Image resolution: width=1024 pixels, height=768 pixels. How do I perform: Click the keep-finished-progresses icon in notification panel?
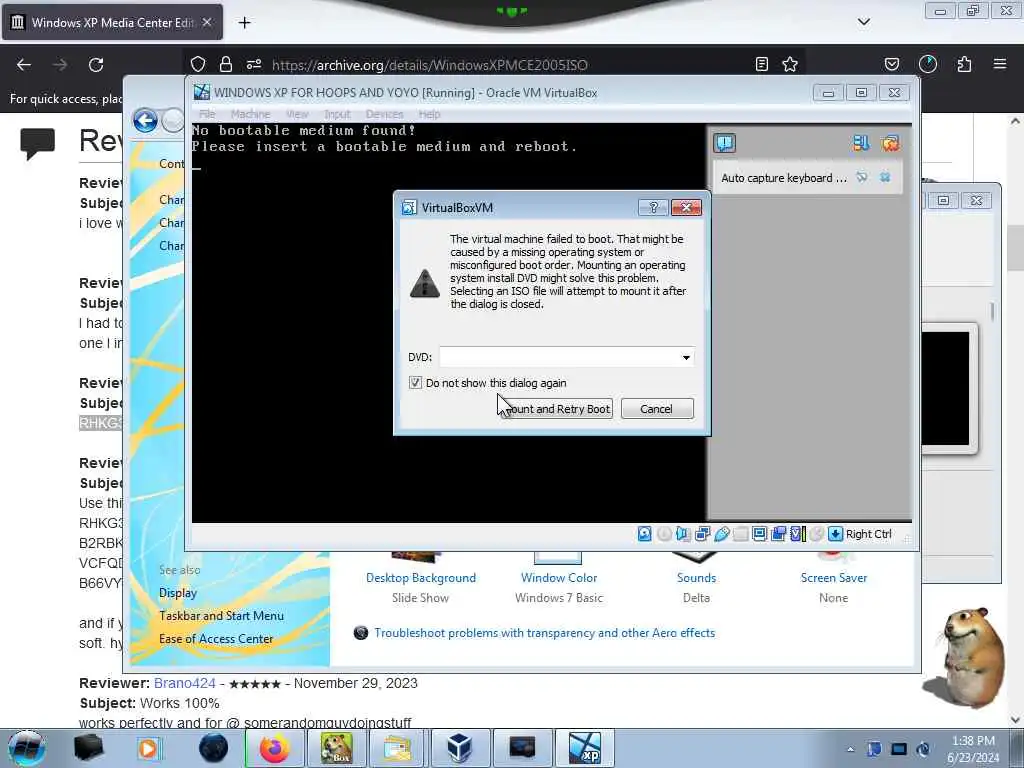tap(861, 143)
